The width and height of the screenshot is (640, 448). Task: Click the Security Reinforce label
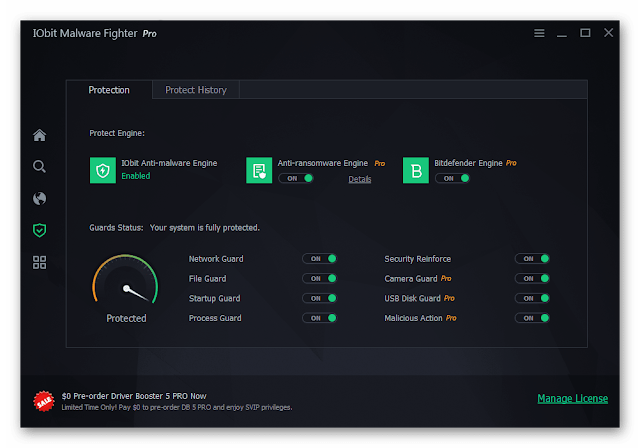418,259
